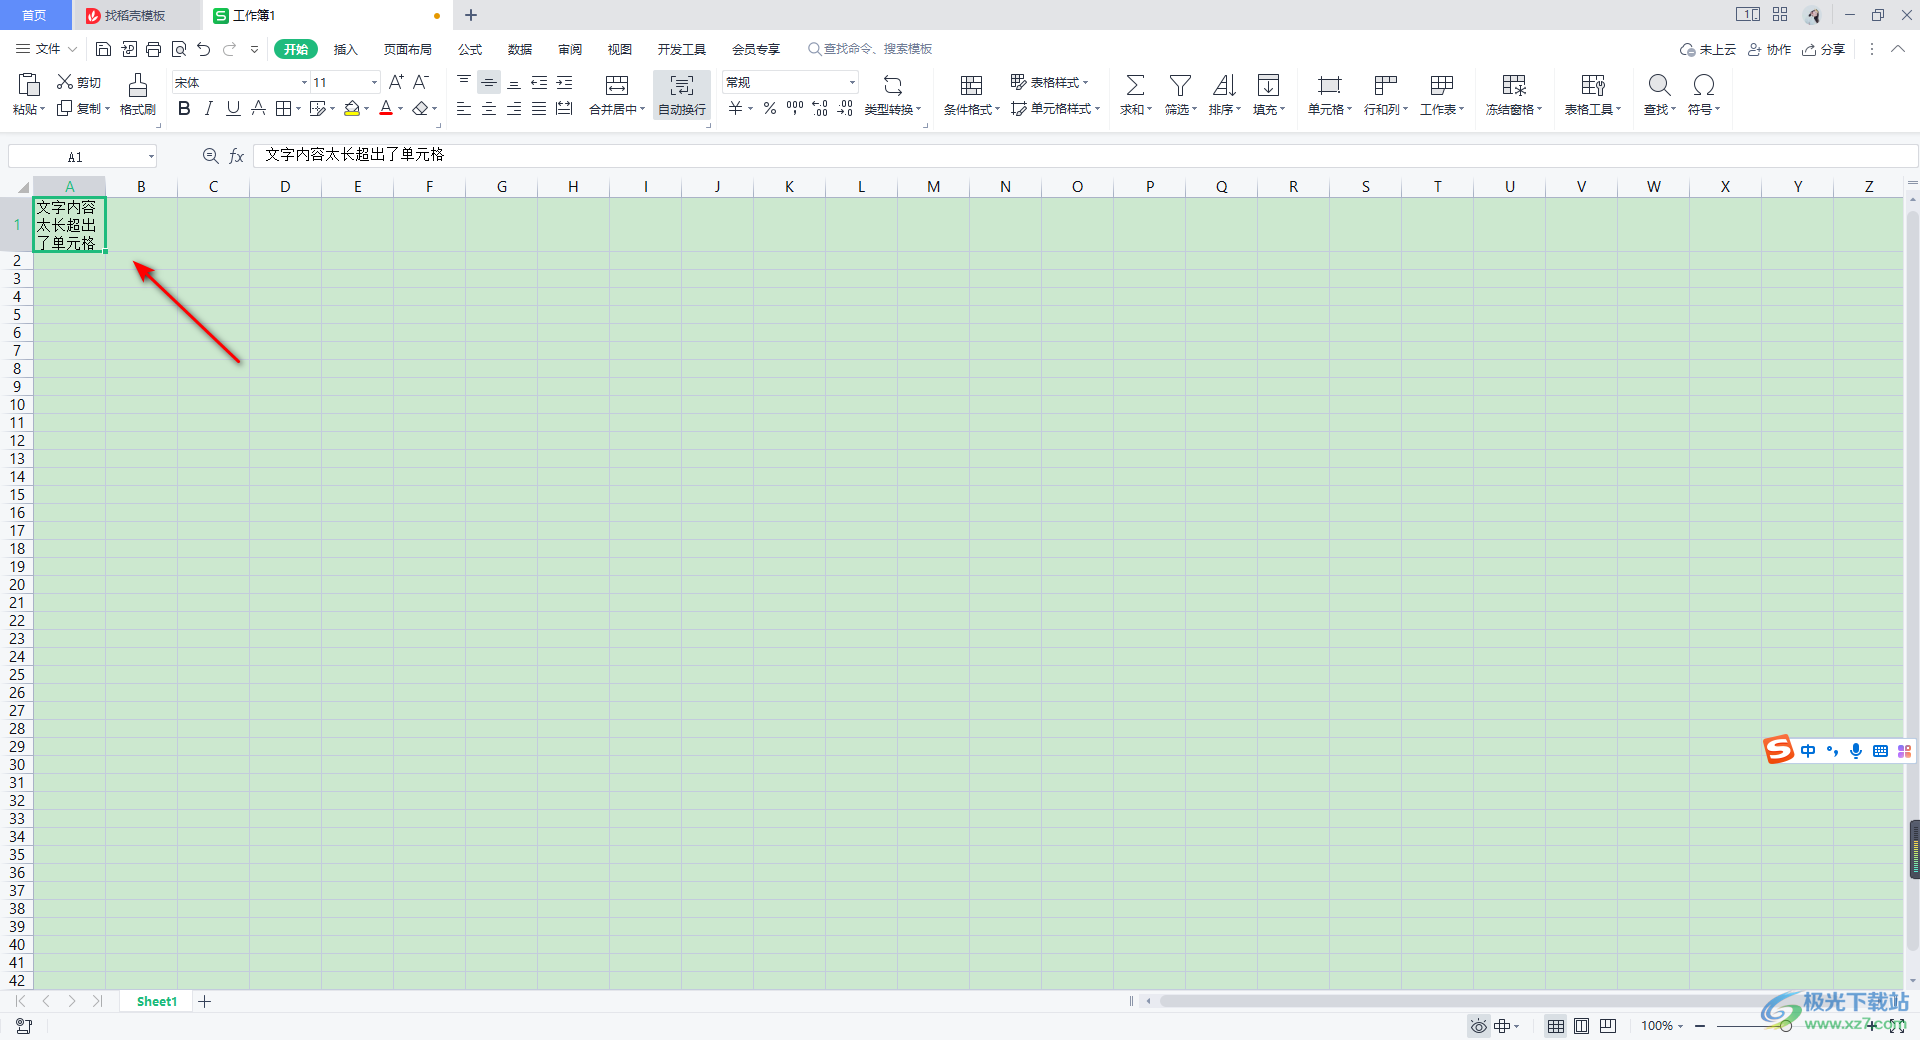Open the Name Box A1 dropdown
Viewport: 1920px width, 1040px height.
[x=151, y=156]
